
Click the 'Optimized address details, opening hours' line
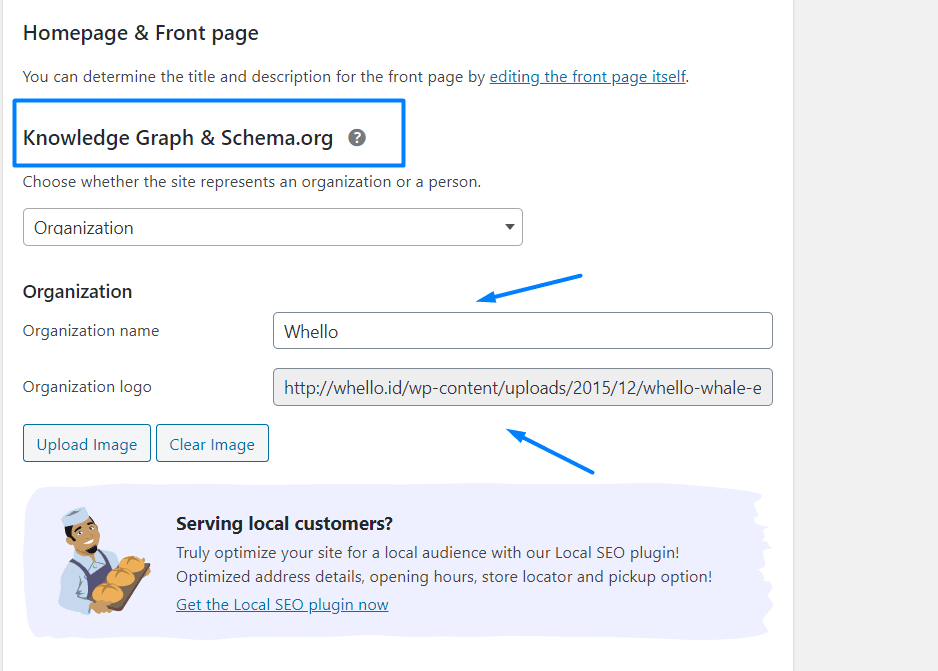click(444, 577)
